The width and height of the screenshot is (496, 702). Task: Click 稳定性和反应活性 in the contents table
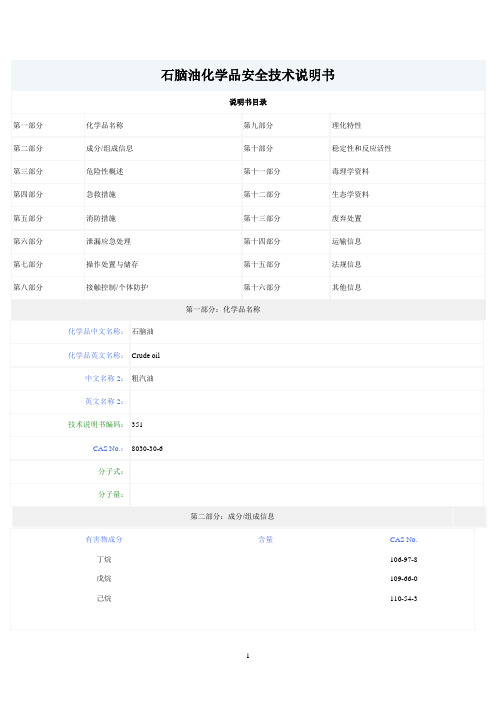[x=362, y=148]
